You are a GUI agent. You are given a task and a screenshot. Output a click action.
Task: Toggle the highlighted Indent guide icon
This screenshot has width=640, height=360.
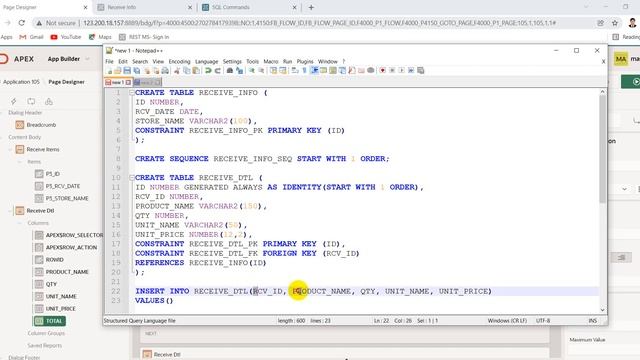315,71
